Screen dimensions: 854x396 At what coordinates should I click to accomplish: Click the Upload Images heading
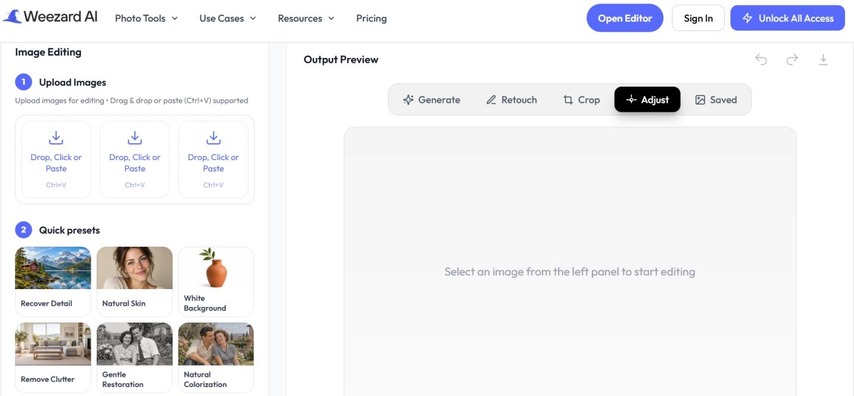pos(72,82)
